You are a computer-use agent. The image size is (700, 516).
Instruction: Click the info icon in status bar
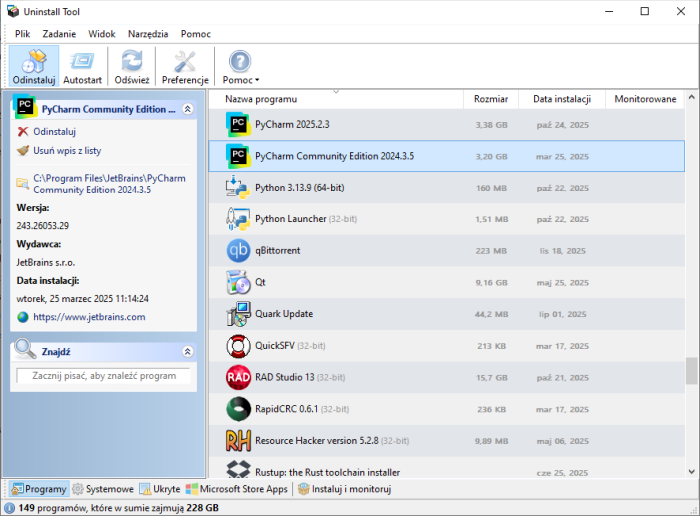[10, 508]
